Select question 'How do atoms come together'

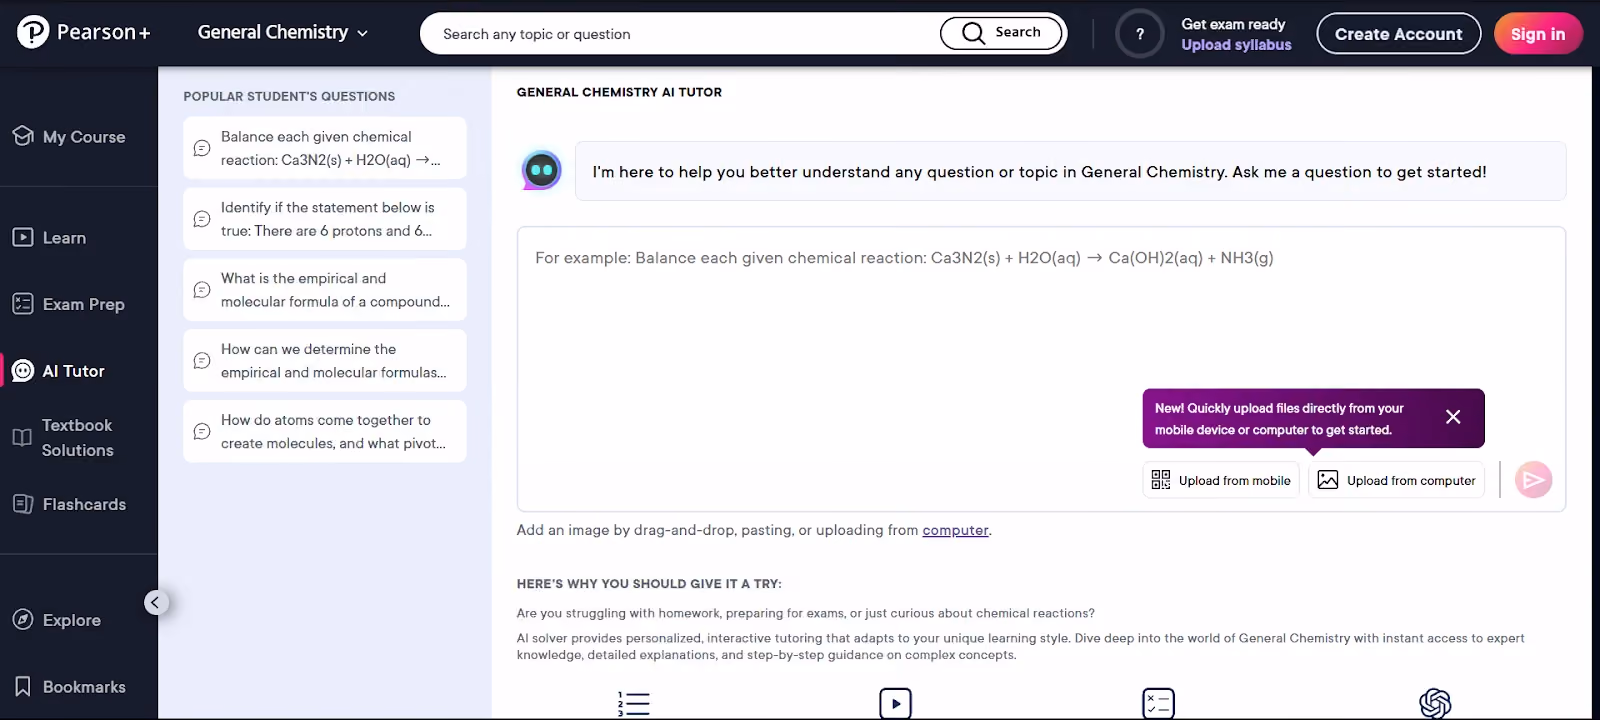pos(325,432)
